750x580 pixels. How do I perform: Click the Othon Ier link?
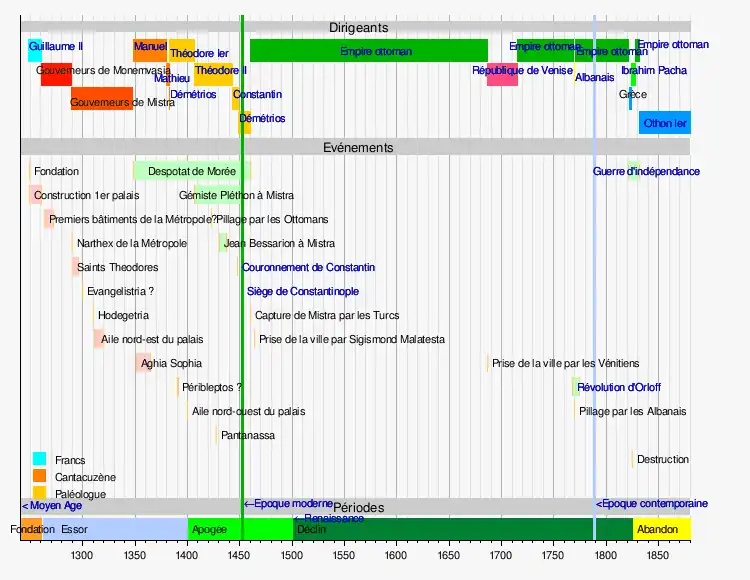tap(665, 123)
